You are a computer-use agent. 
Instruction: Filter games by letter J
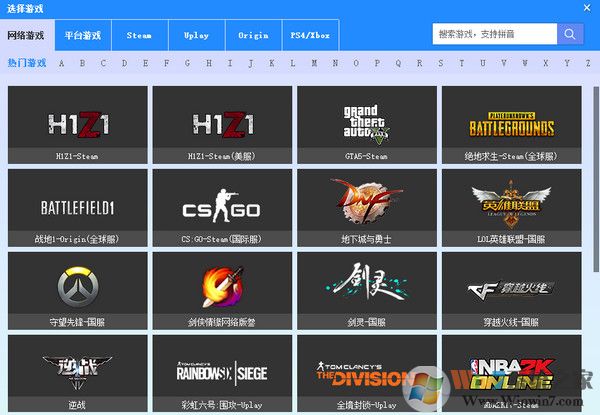[251, 63]
